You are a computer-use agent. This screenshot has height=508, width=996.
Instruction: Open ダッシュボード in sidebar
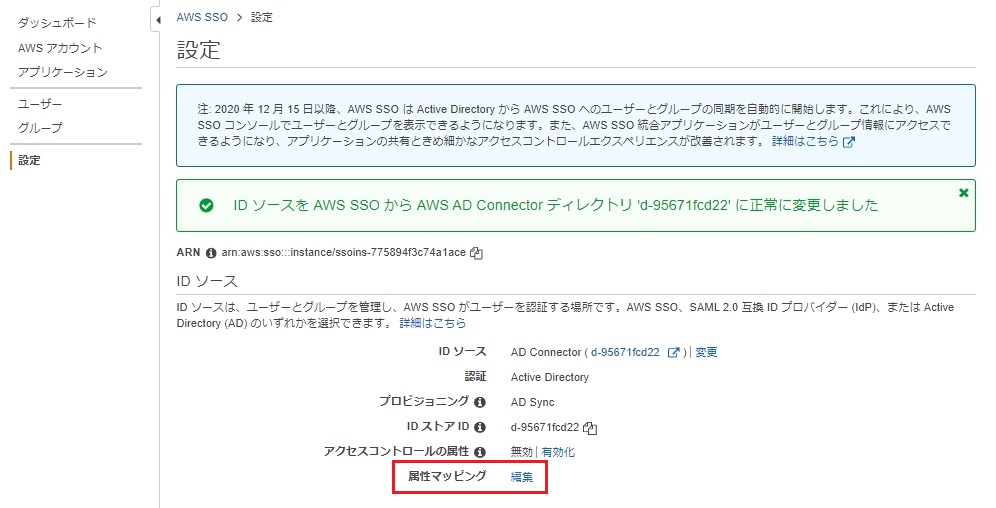click(57, 23)
